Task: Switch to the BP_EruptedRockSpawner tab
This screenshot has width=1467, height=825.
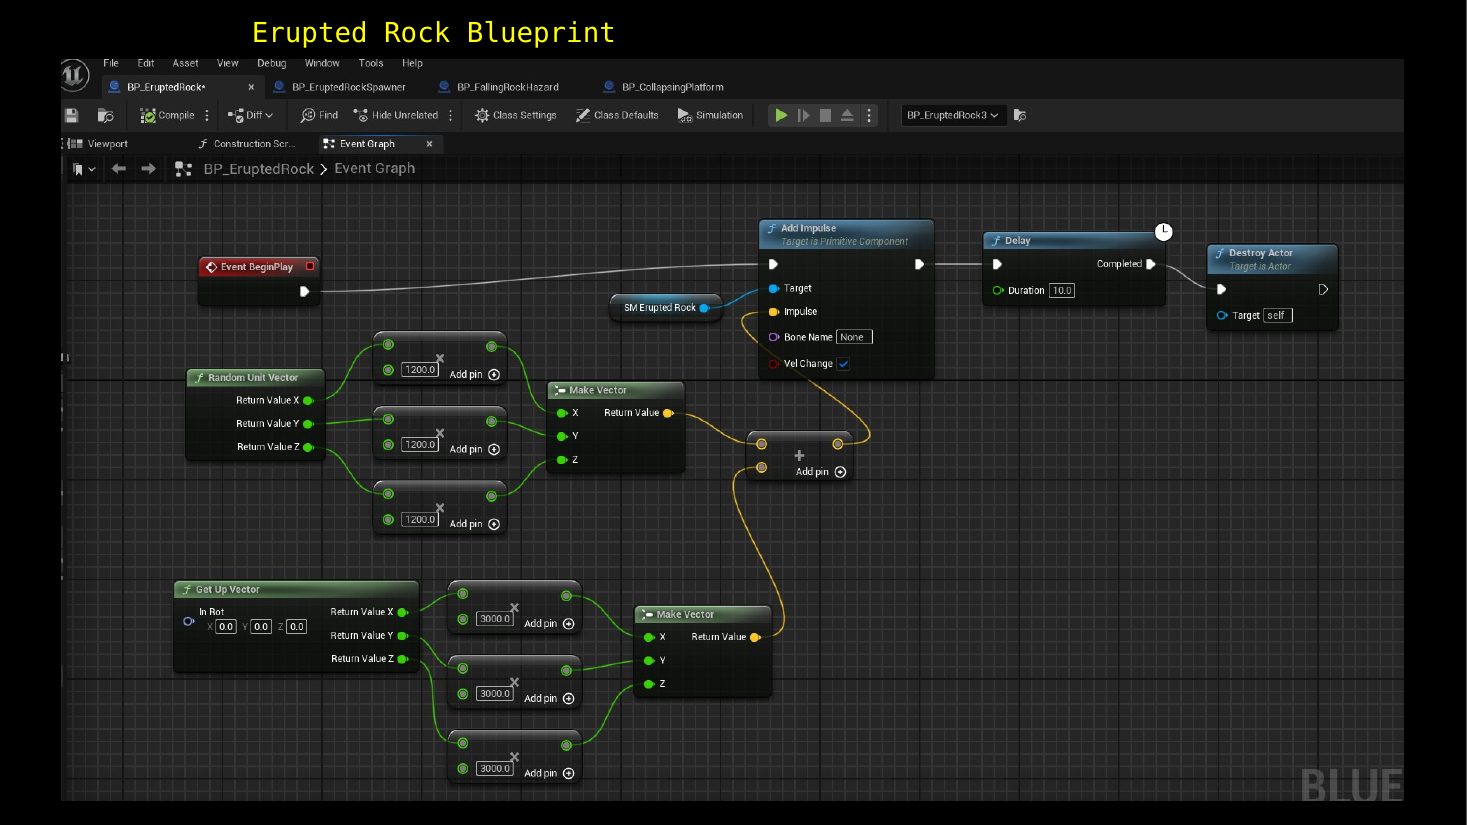Action: click(349, 87)
